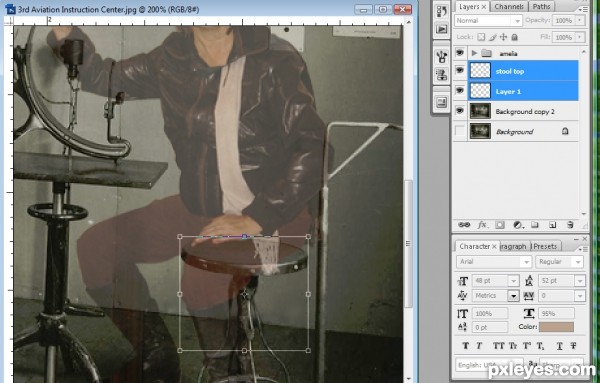Screen dimensions: 600x383
Task: Toggle Underline text style
Action: point(559,346)
